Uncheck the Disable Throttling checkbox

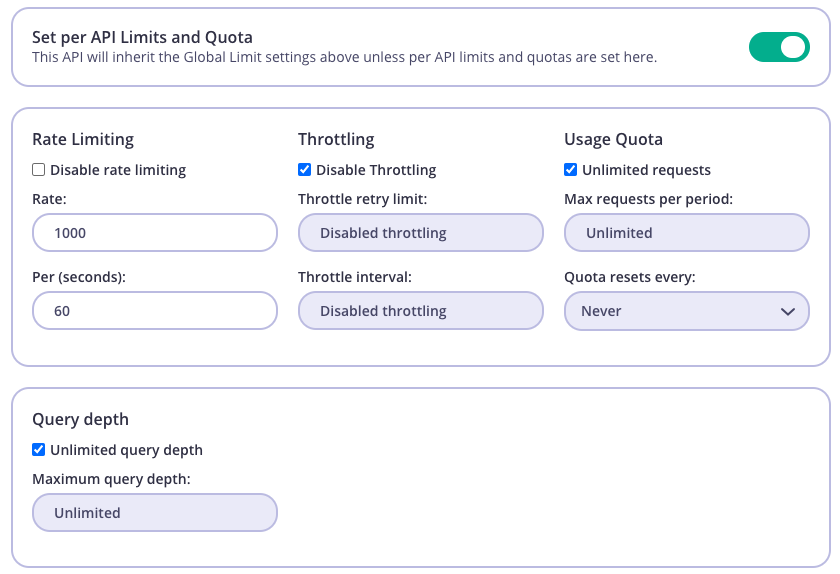click(305, 170)
